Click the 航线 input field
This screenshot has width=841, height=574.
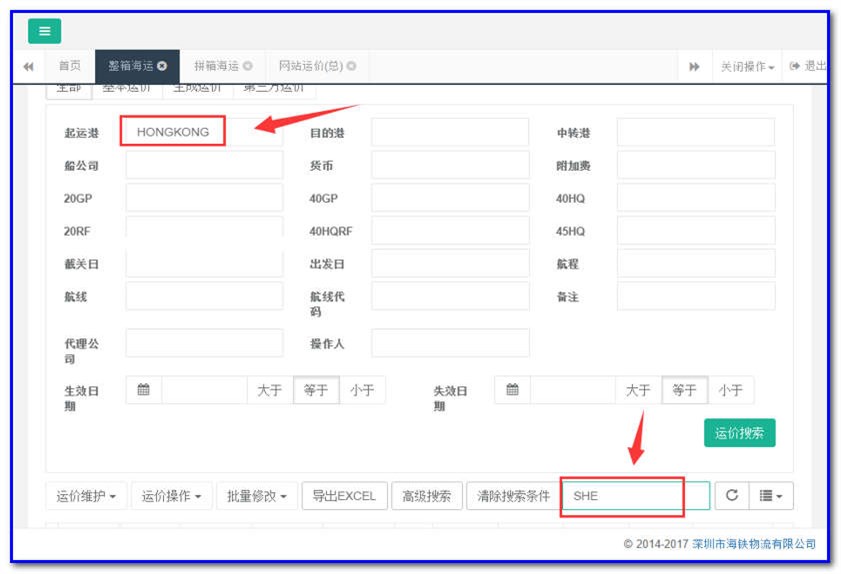[x=204, y=296]
